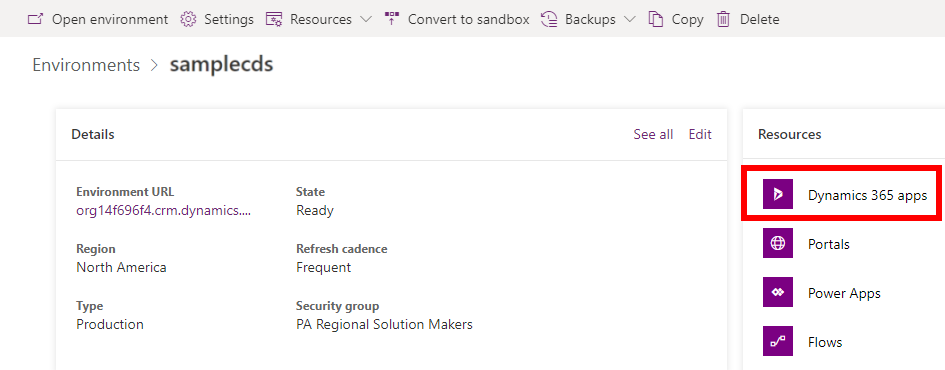The image size is (945, 370).
Task: Click the Refresh cadence field label
Action: click(x=342, y=249)
